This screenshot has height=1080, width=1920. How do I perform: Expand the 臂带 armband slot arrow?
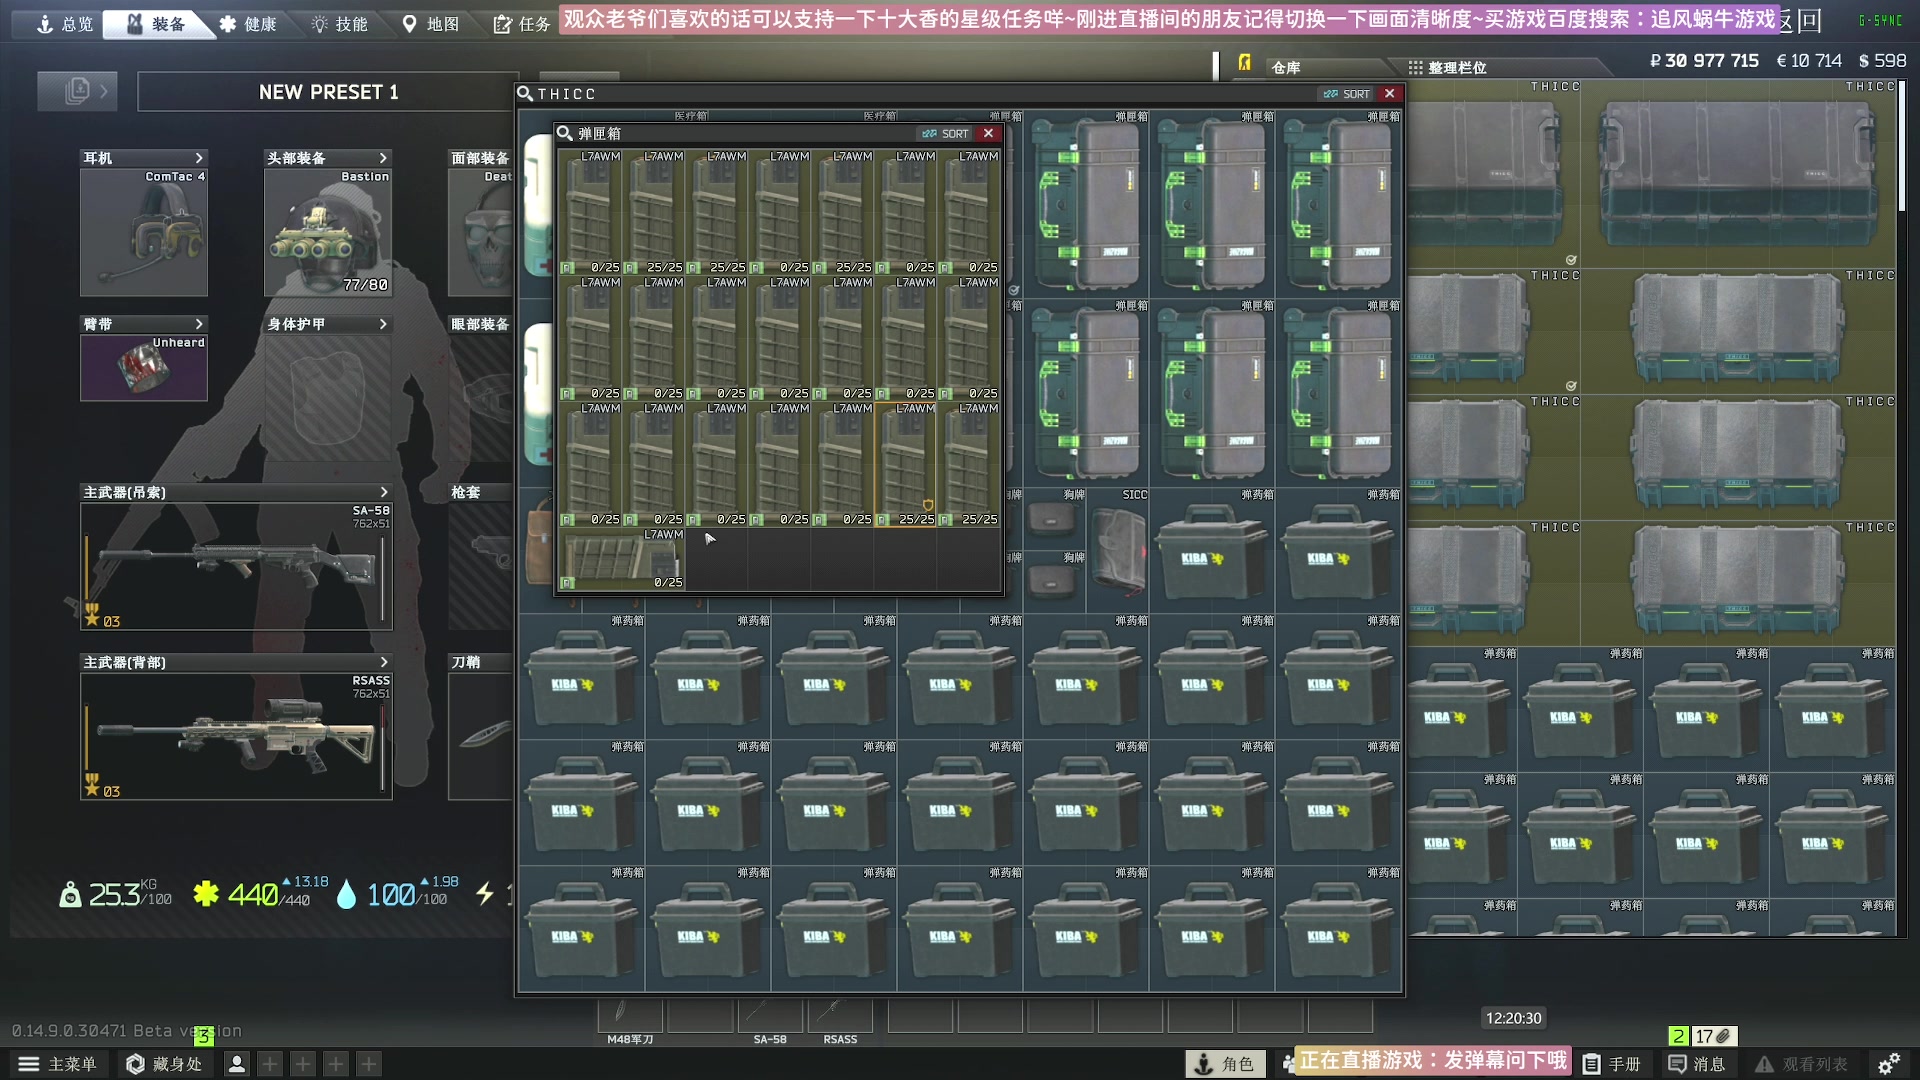pos(199,324)
